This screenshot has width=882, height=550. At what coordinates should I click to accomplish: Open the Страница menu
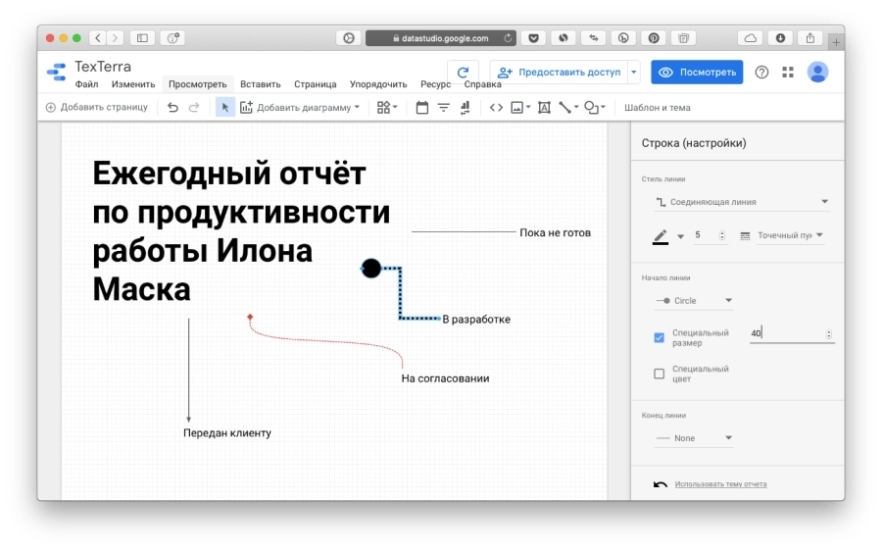(315, 84)
